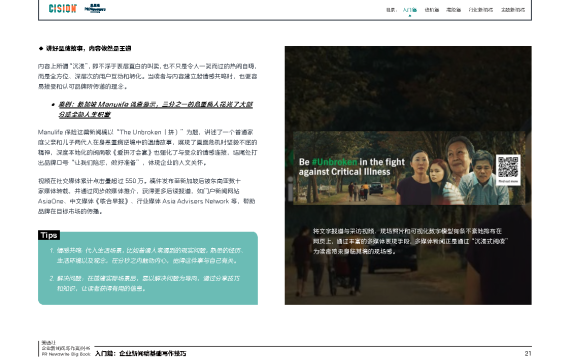This screenshot has width=570, height=360.
Task: Click the white caption text over the photo
Action: coord(410,241)
